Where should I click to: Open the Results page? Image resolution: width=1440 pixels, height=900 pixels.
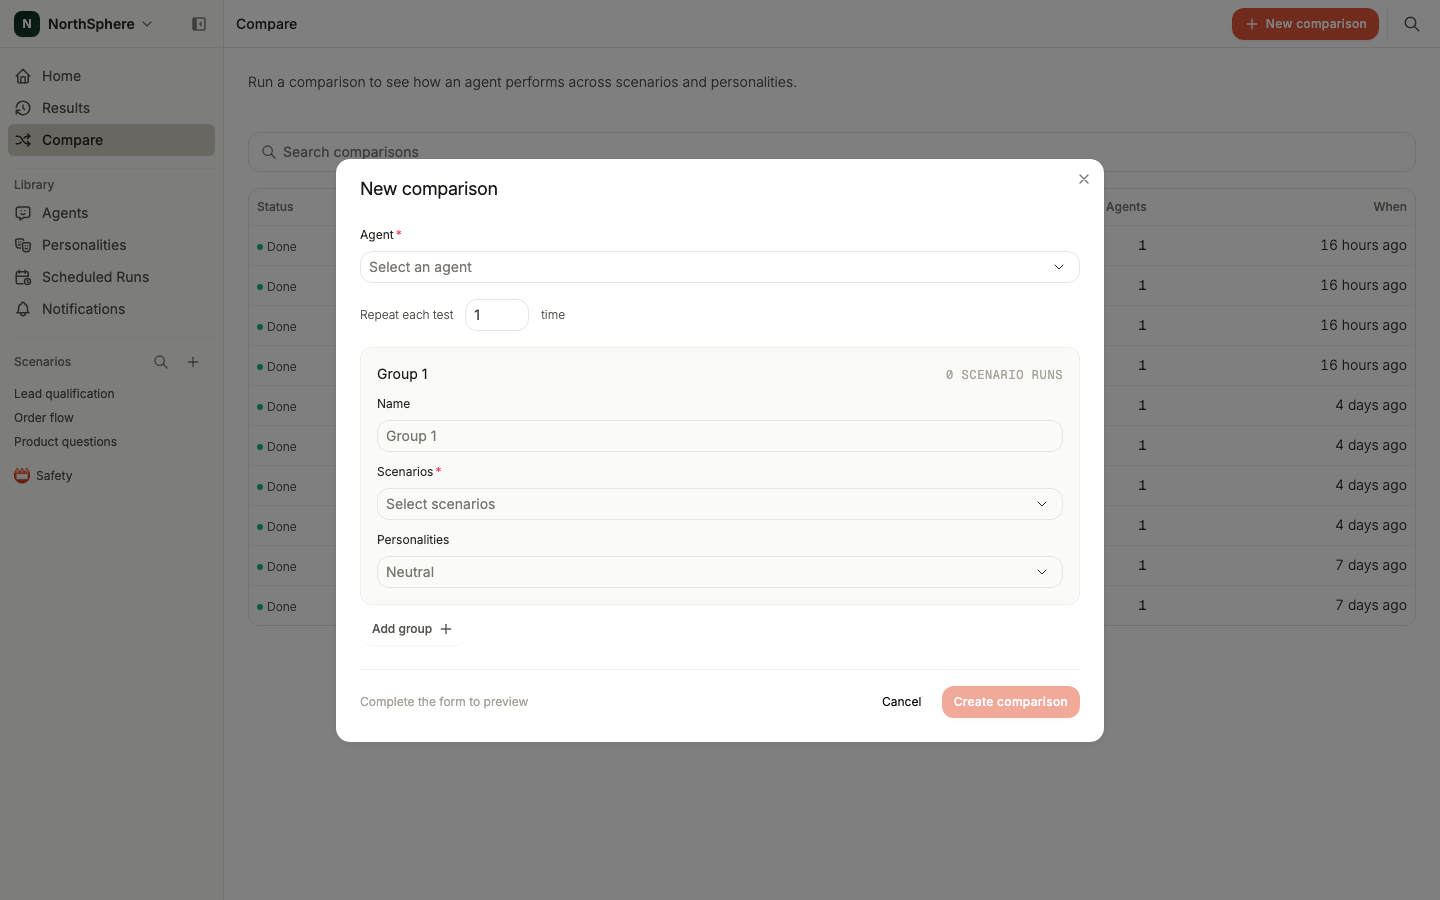(111, 108)
